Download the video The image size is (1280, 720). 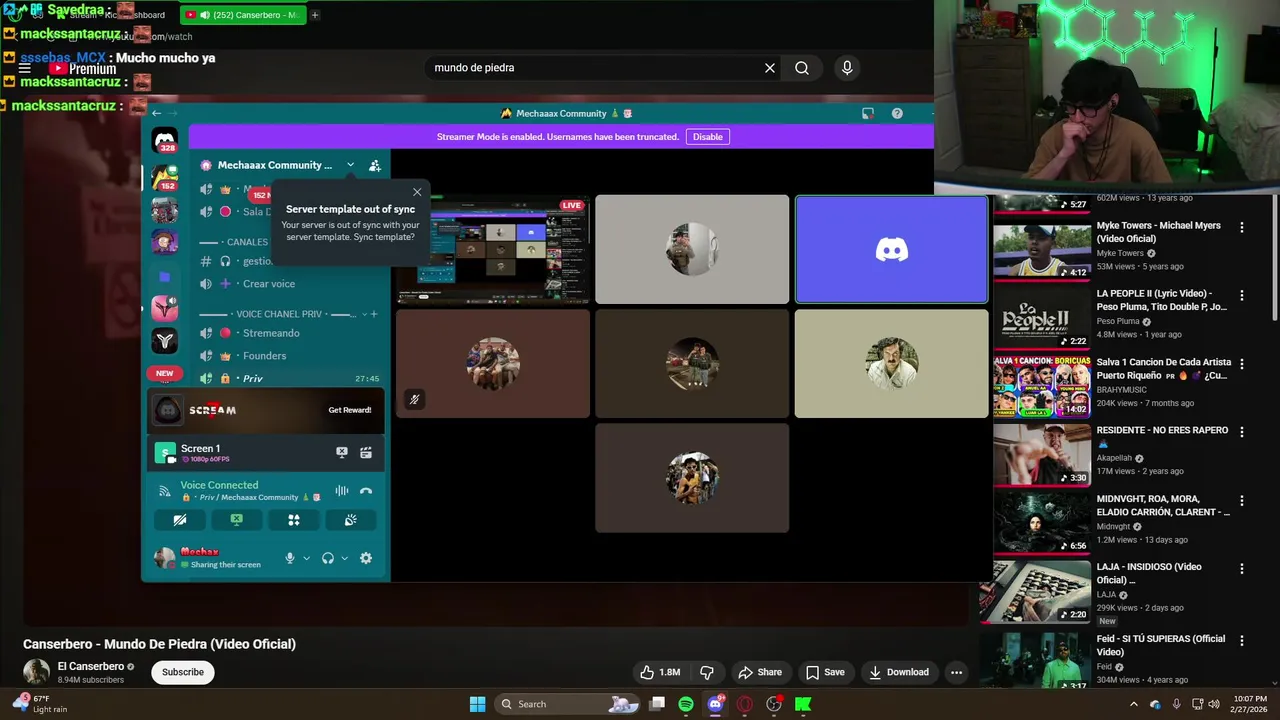pyautogui.click(x=898, y=672)
